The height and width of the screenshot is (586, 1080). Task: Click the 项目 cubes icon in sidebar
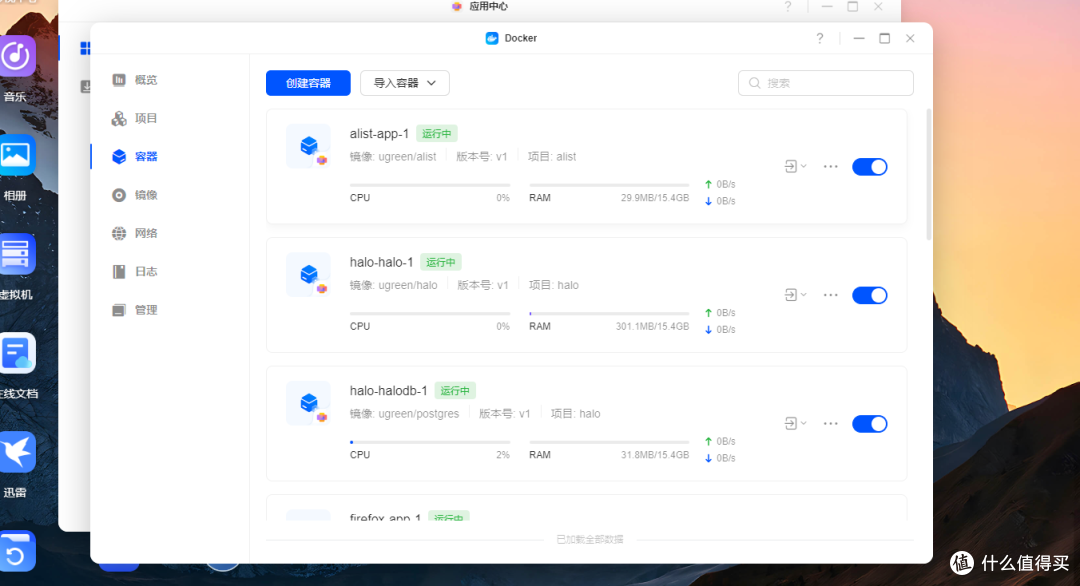pos(119,118)
